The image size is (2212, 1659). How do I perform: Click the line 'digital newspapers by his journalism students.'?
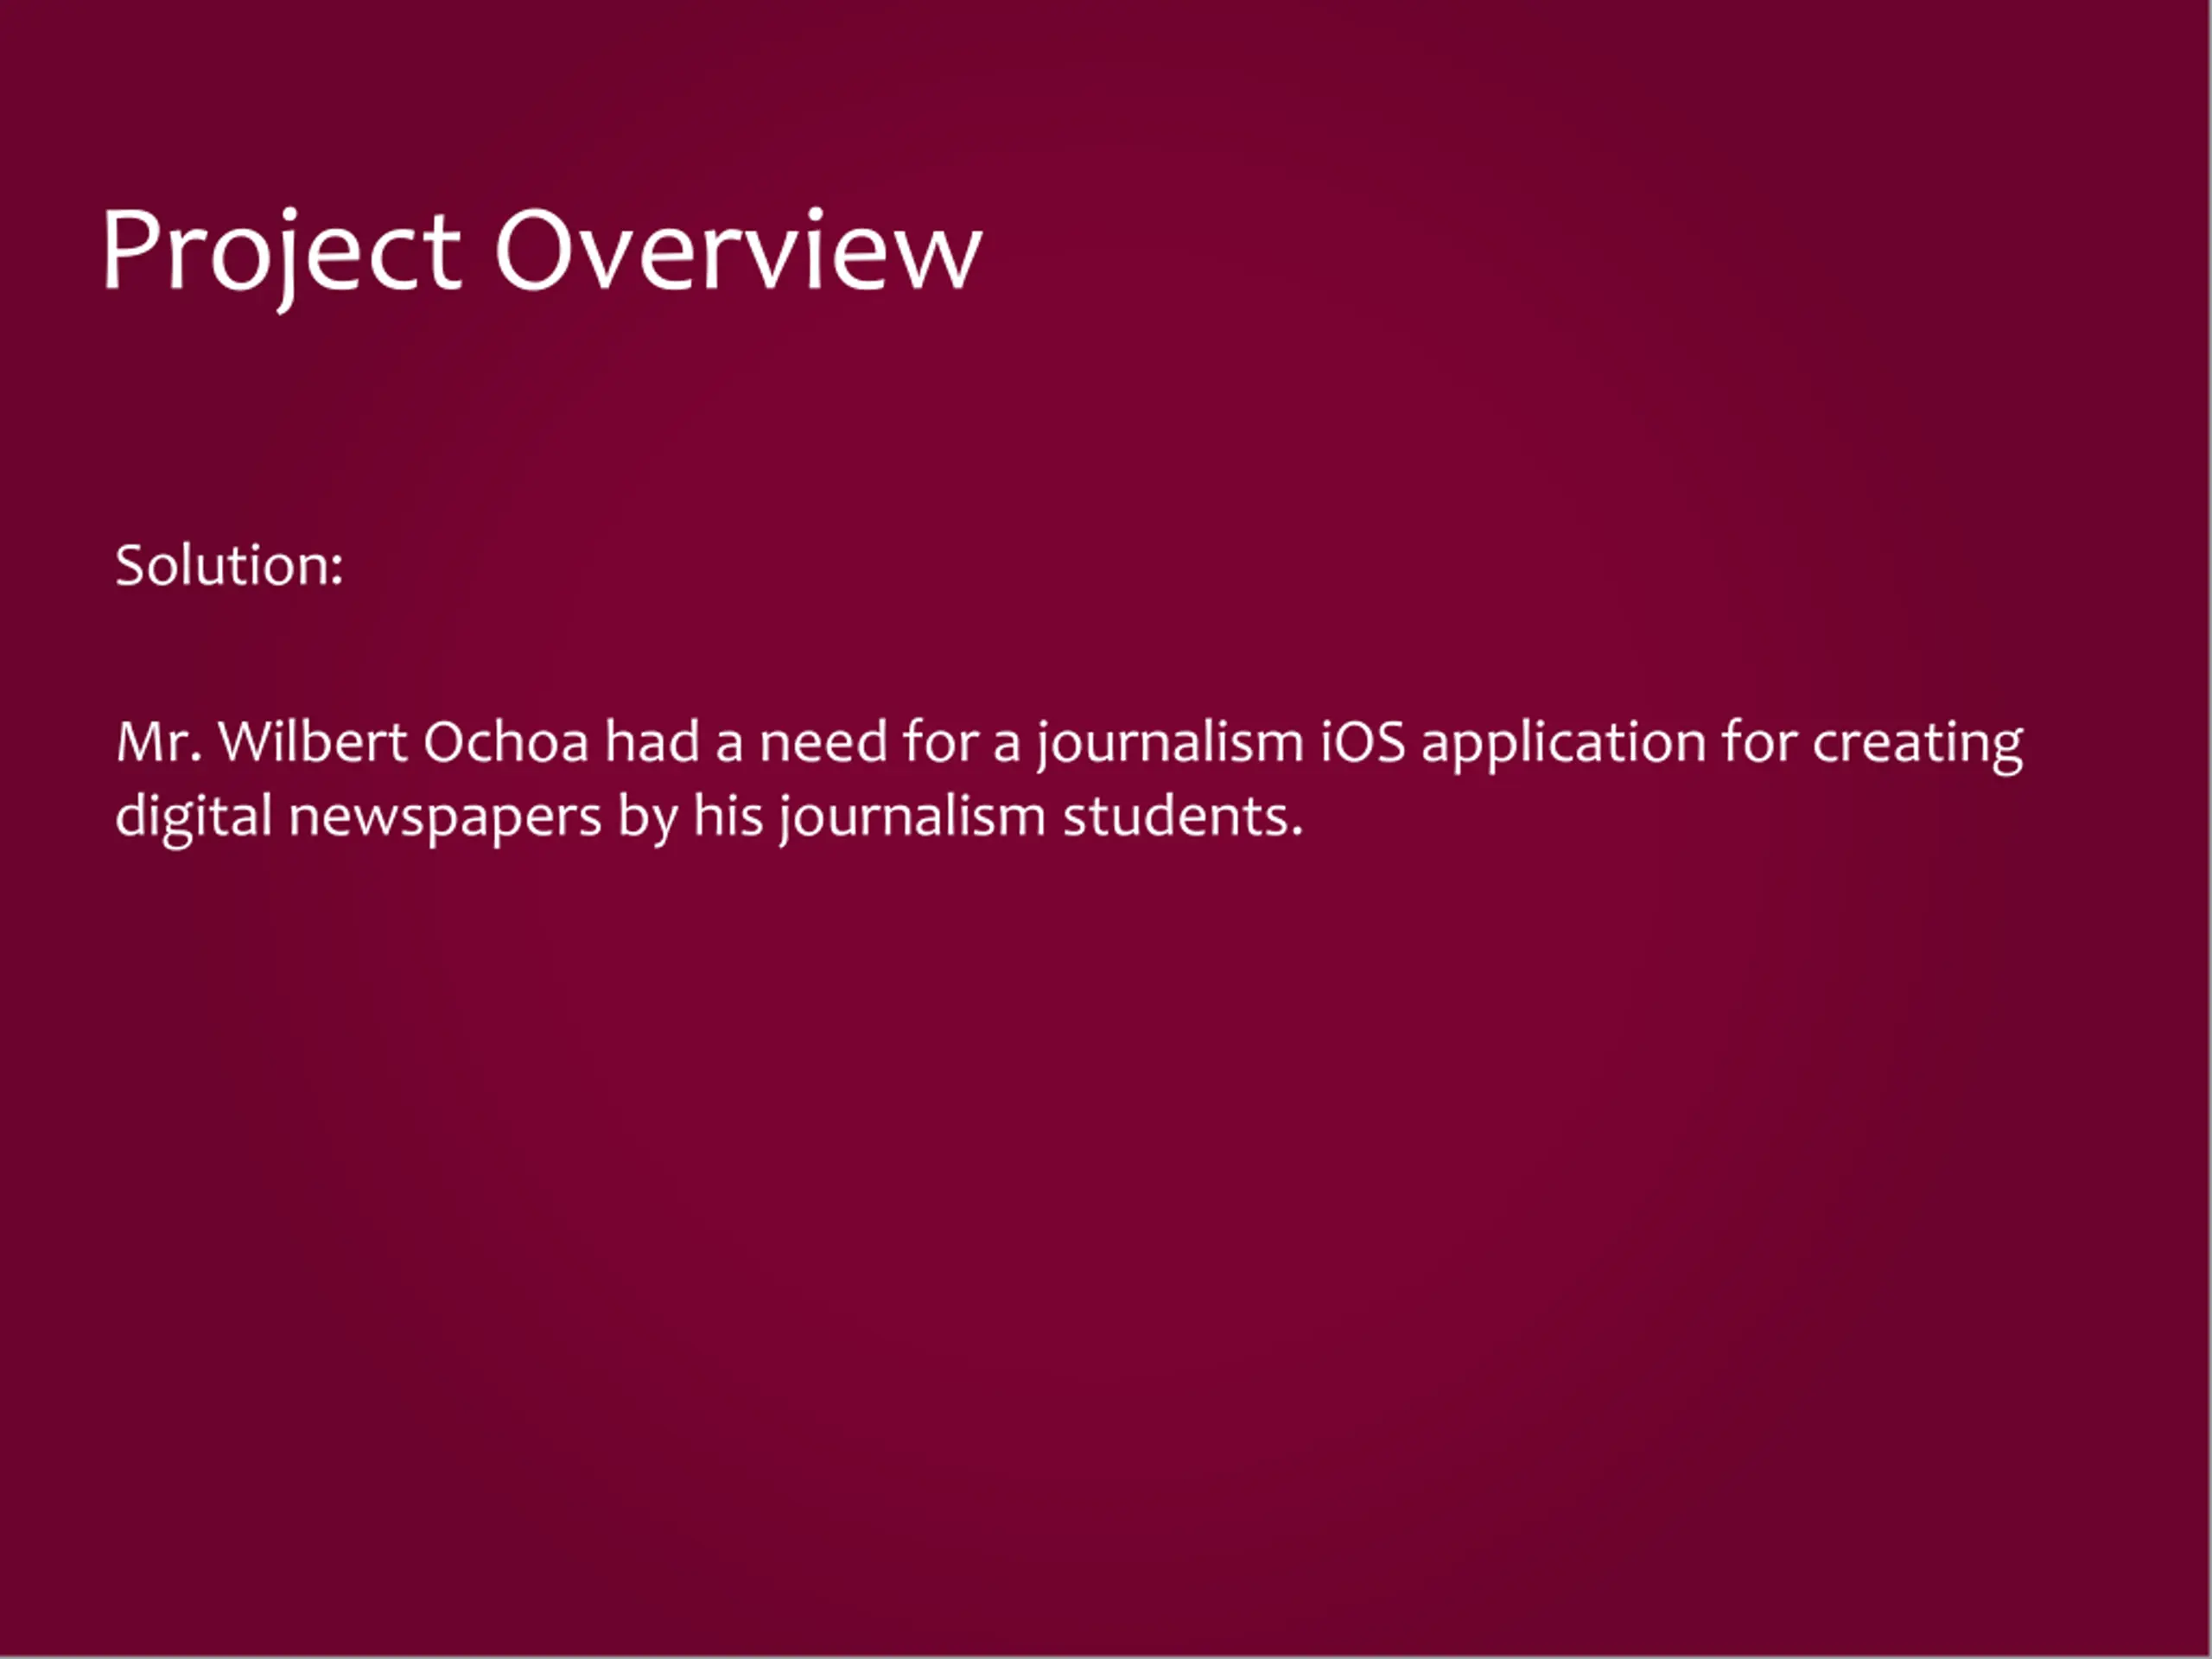click(709, 818)
